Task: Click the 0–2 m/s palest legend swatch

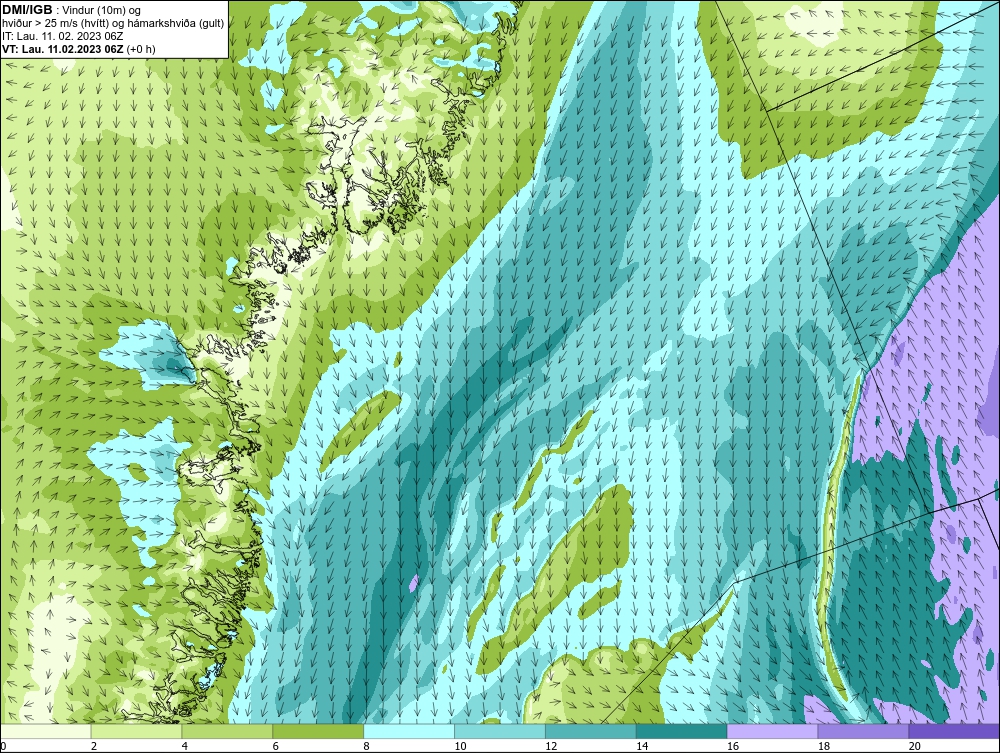Action: point(46,731)
